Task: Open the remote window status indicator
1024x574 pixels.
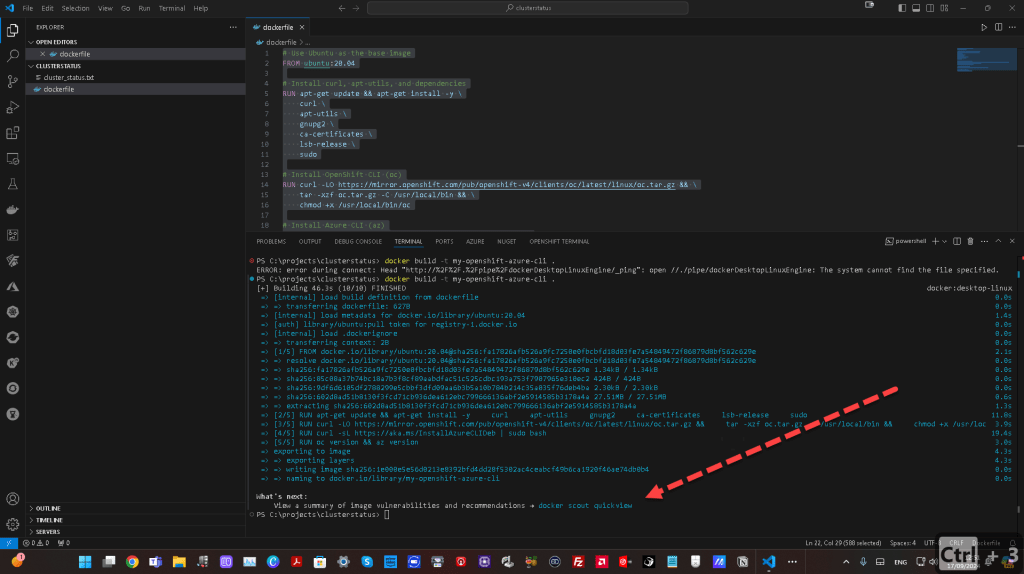Action: [8, 543]
